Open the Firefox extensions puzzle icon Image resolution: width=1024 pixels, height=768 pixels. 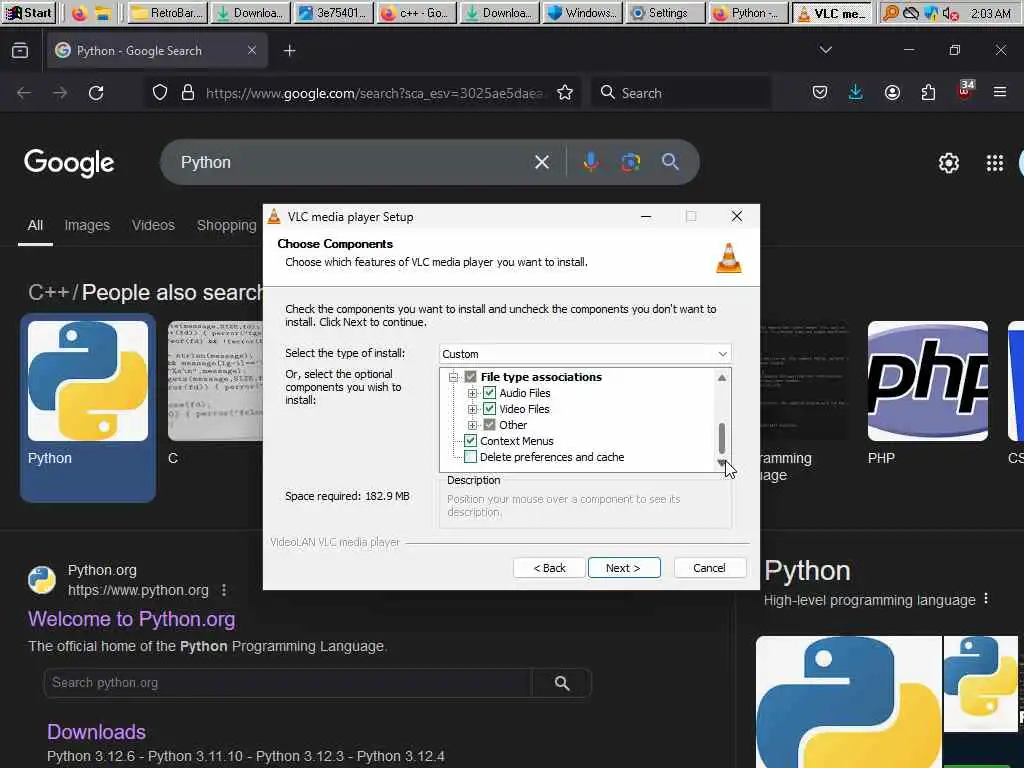coord(928,93)
